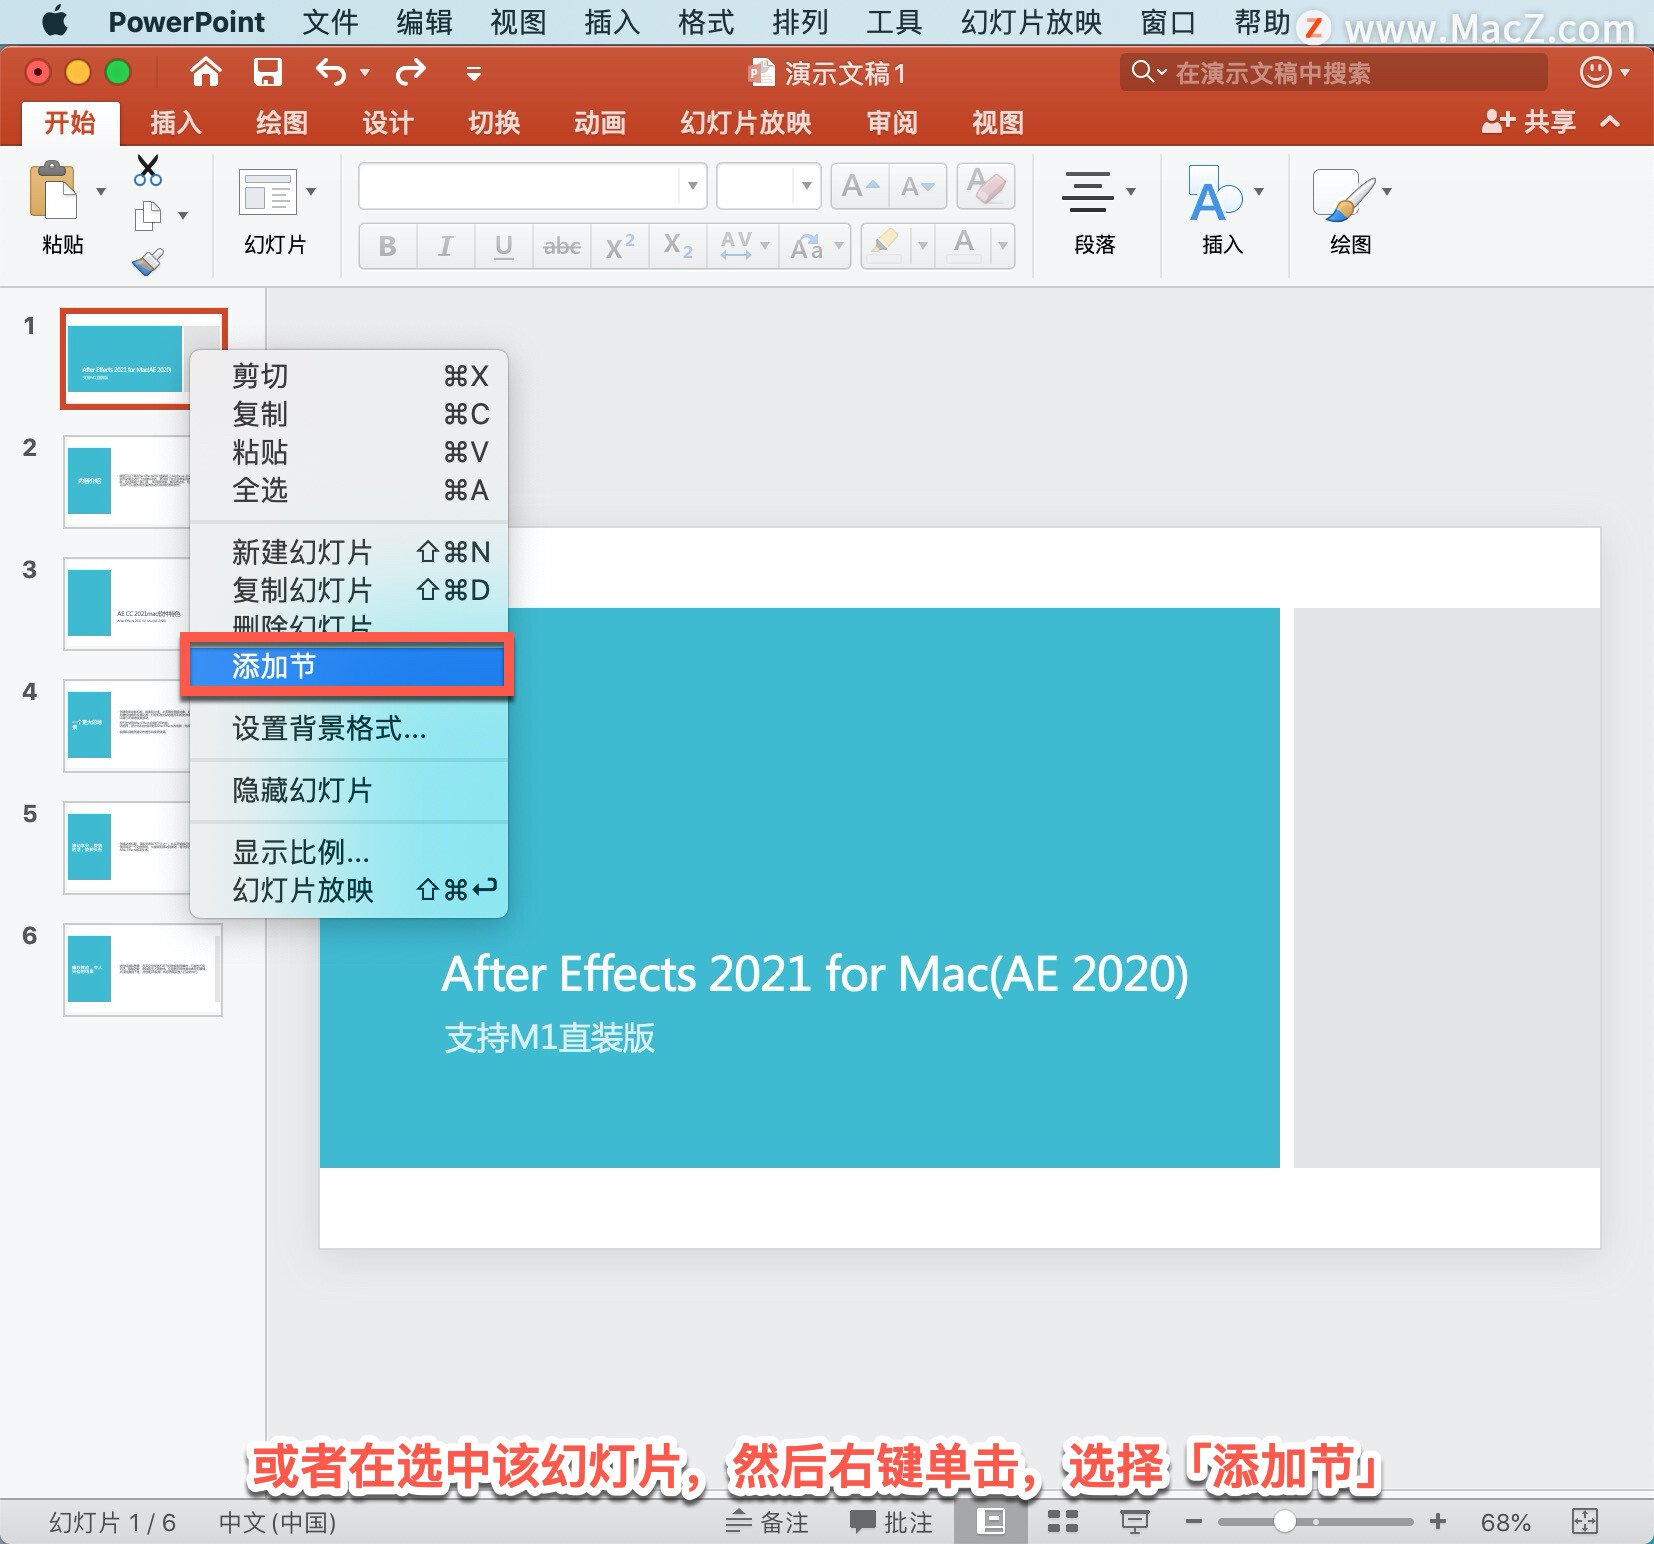Click the 共享 share button
The image size is (1654, 1544).
[x=1528, y=122]
